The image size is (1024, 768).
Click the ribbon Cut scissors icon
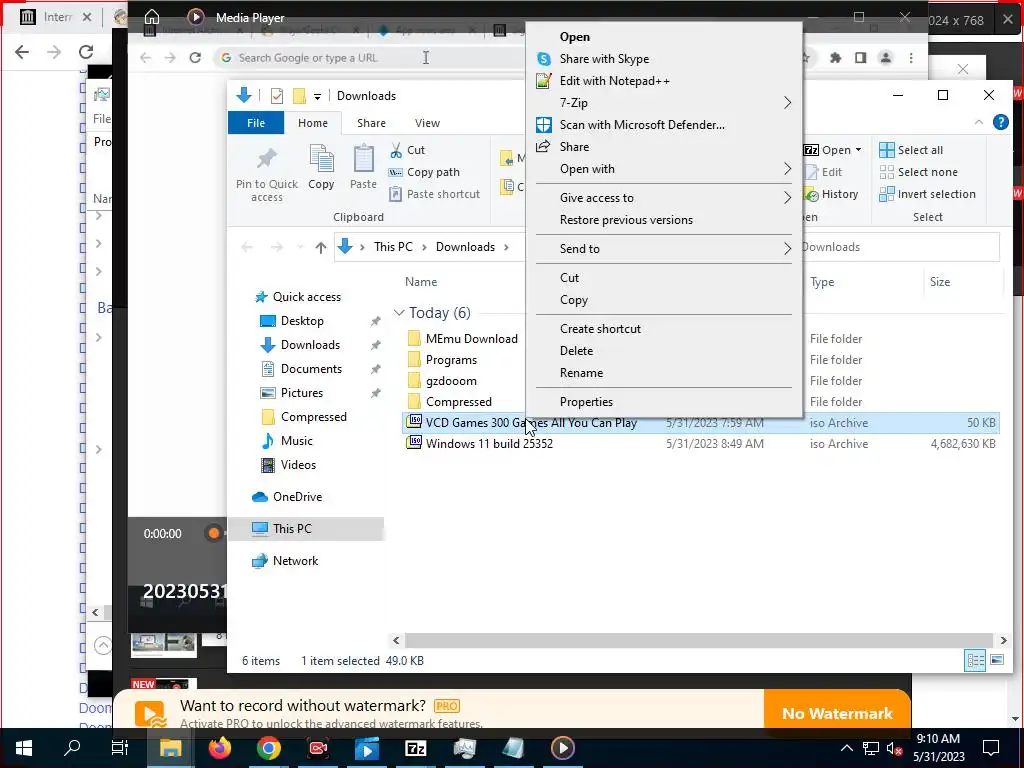pyautogui.click(x=396, y=150)
